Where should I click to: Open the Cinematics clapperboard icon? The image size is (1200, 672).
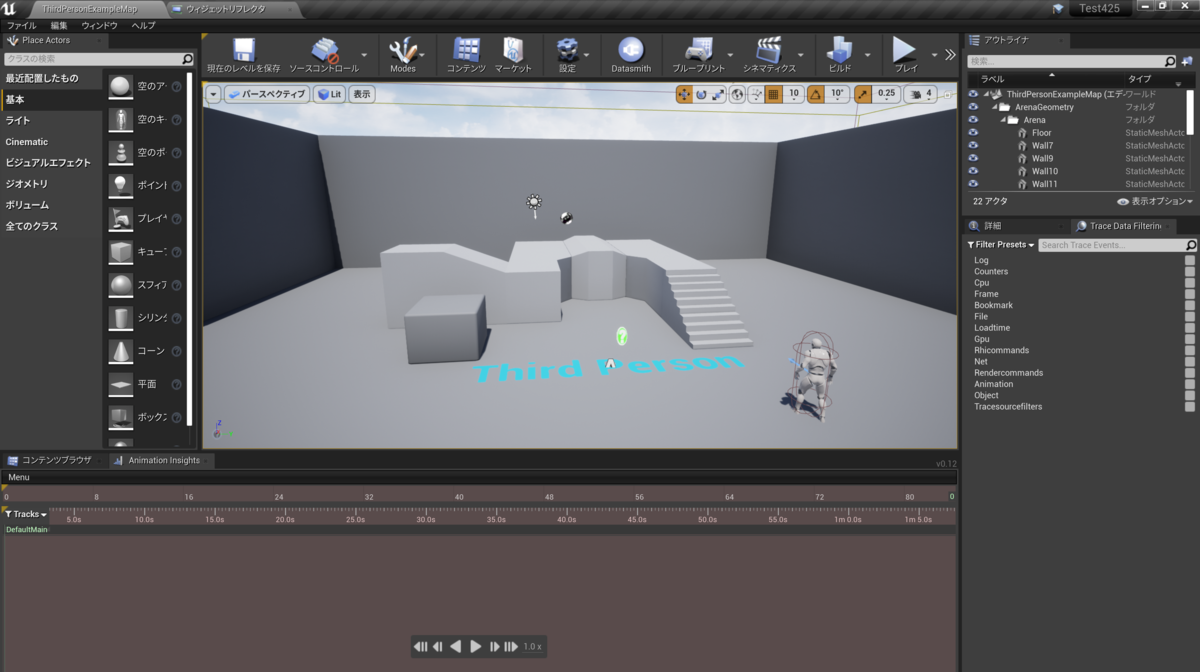pos(768,50)
